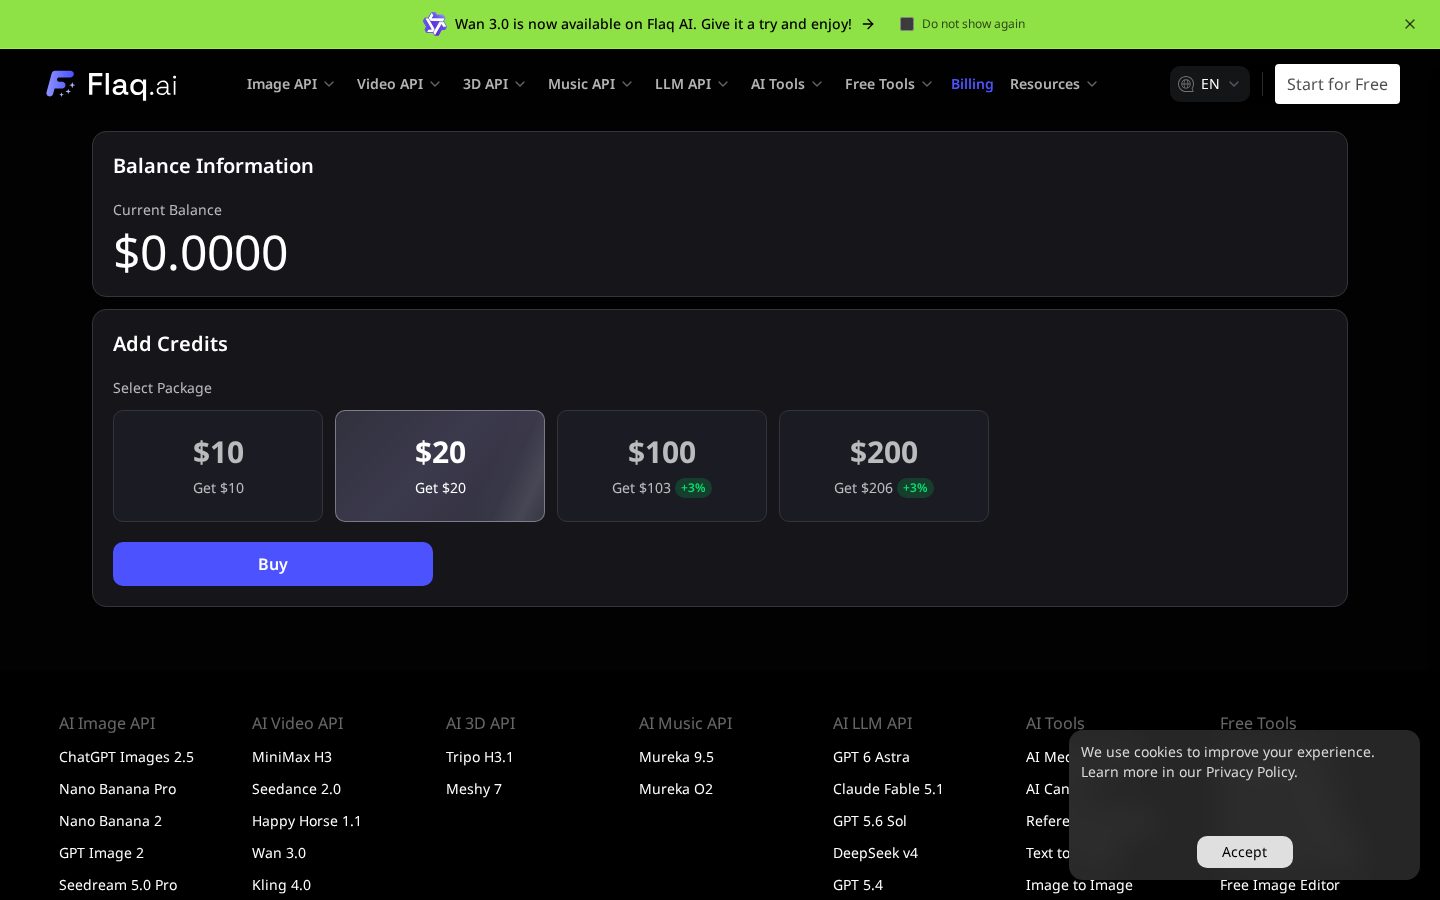The width and height of the screenshot is (1440, 900).
Task: Check the "Do not show again" box
Action: 907,24
